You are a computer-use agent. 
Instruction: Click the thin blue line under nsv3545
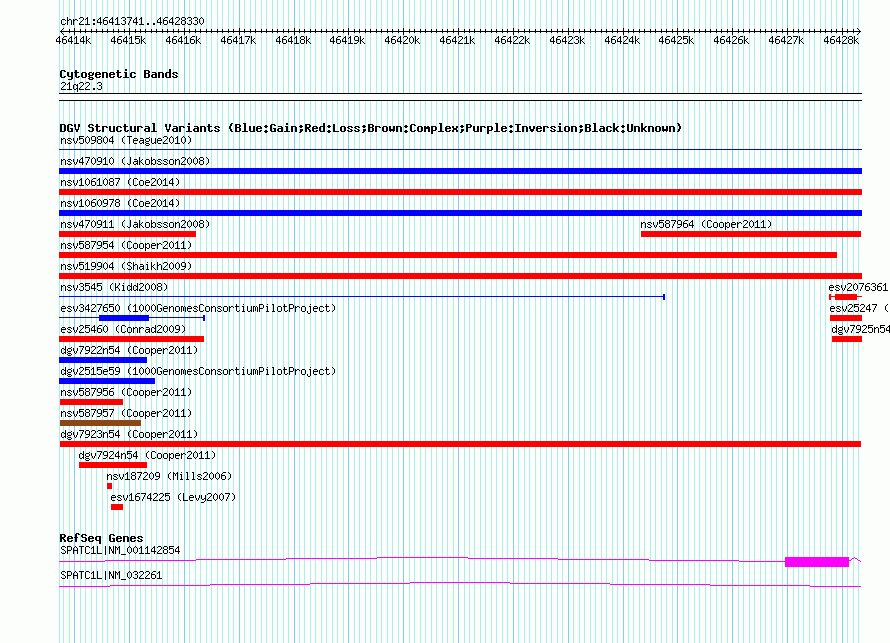click(x=362, y=297)
